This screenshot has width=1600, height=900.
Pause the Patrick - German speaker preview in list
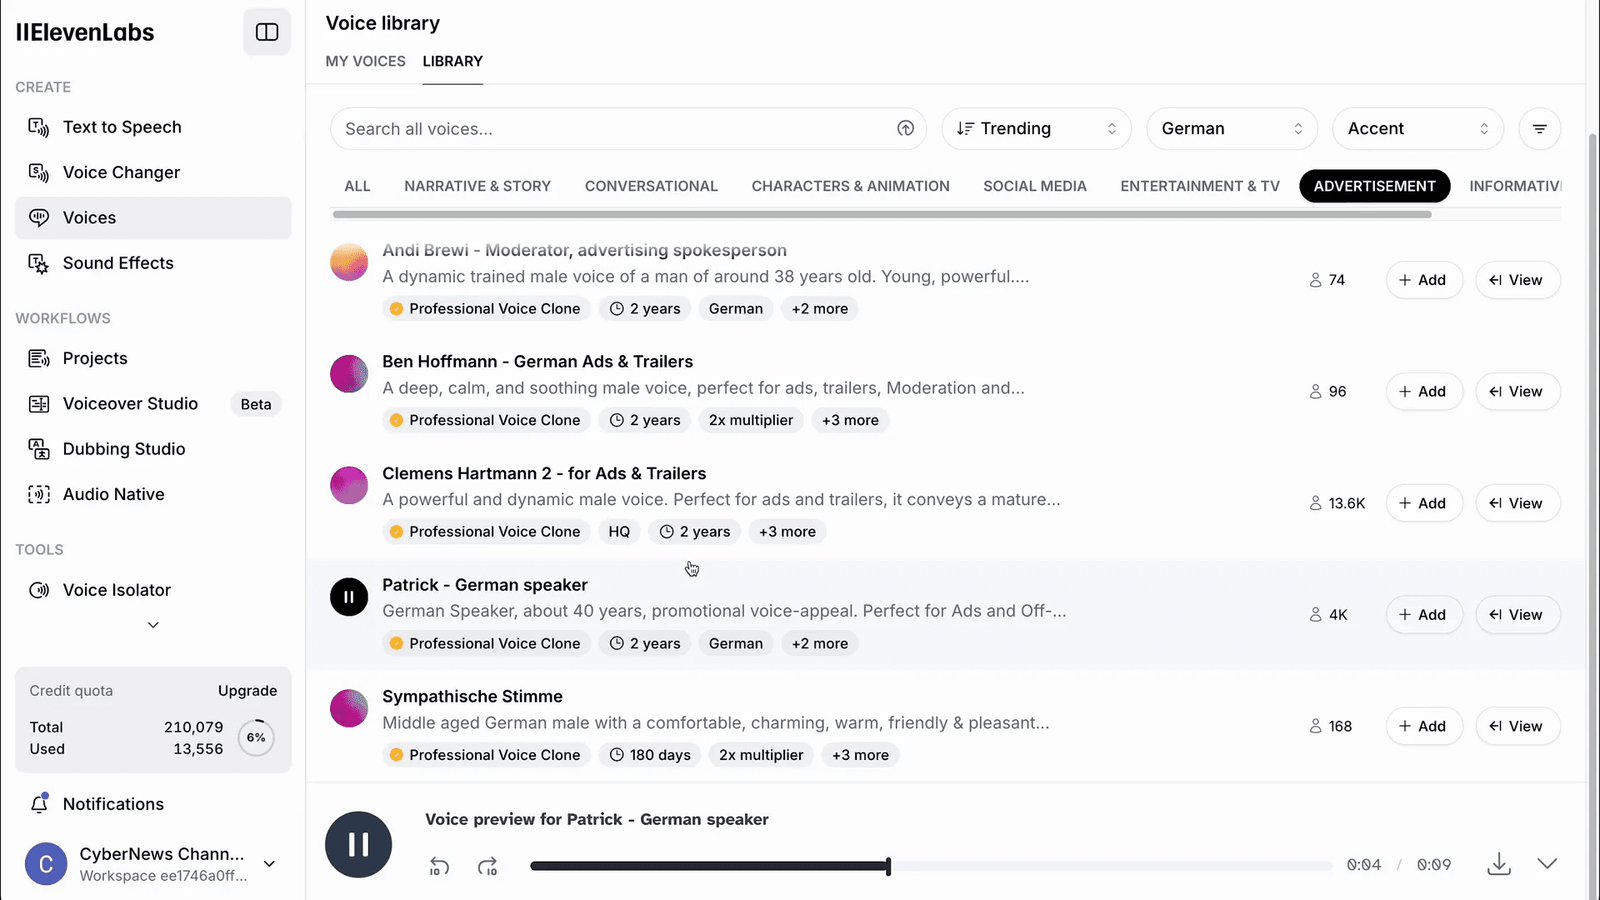tap(349, 597)
